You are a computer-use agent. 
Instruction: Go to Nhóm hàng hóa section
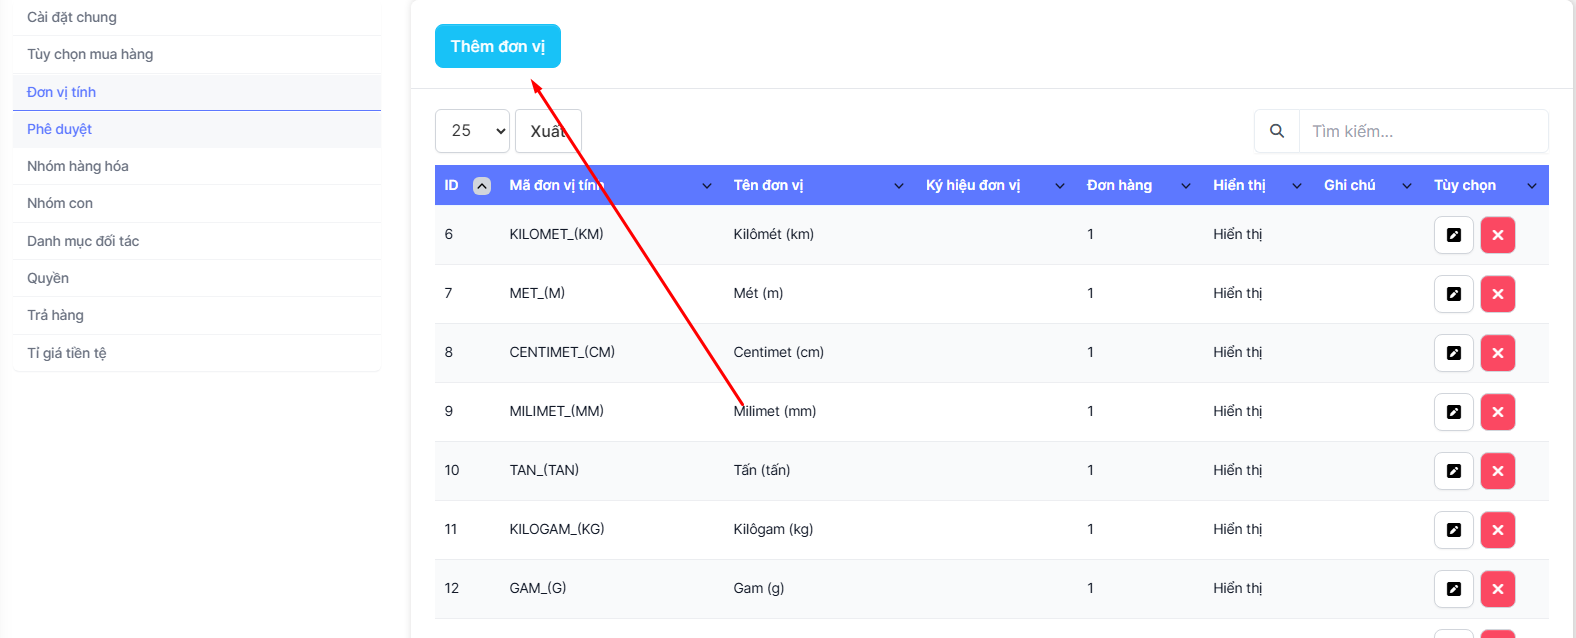click(78, 166)
